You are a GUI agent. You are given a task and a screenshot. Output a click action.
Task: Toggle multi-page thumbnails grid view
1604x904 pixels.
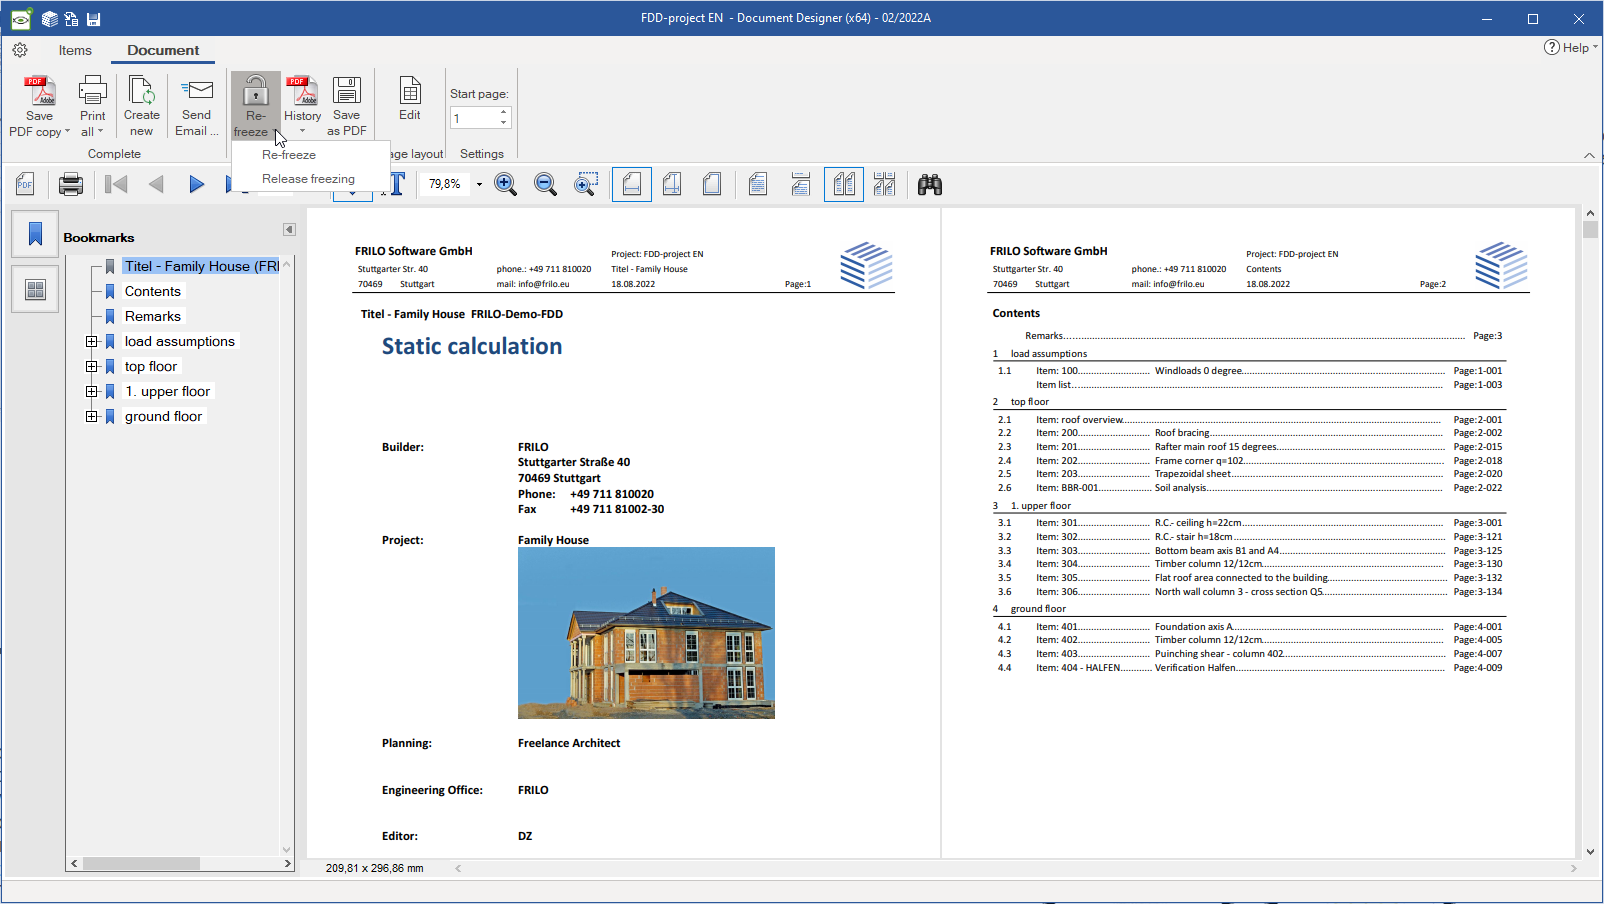pos(884,184)
